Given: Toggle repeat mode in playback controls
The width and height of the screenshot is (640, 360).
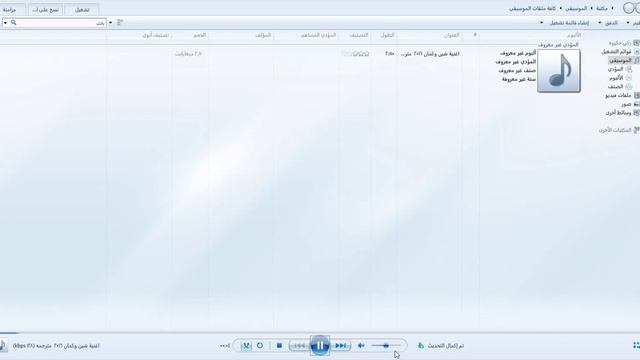Looking at the screenshot, I should pos(260,346).
